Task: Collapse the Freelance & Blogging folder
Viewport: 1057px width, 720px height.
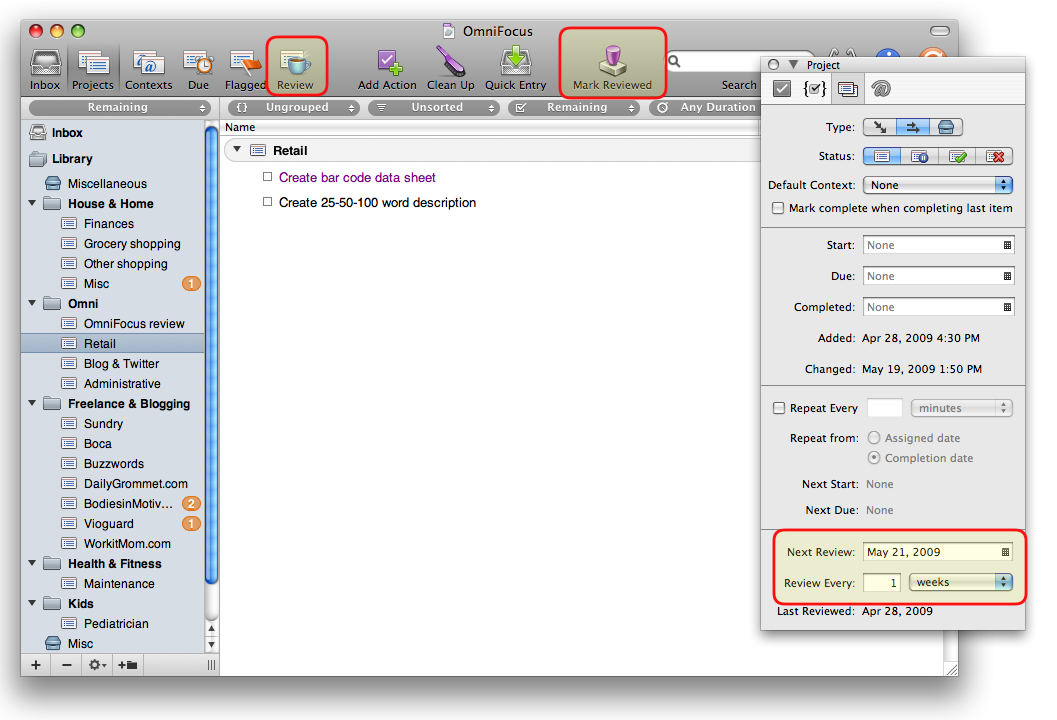Action: (x=32, y=403)
